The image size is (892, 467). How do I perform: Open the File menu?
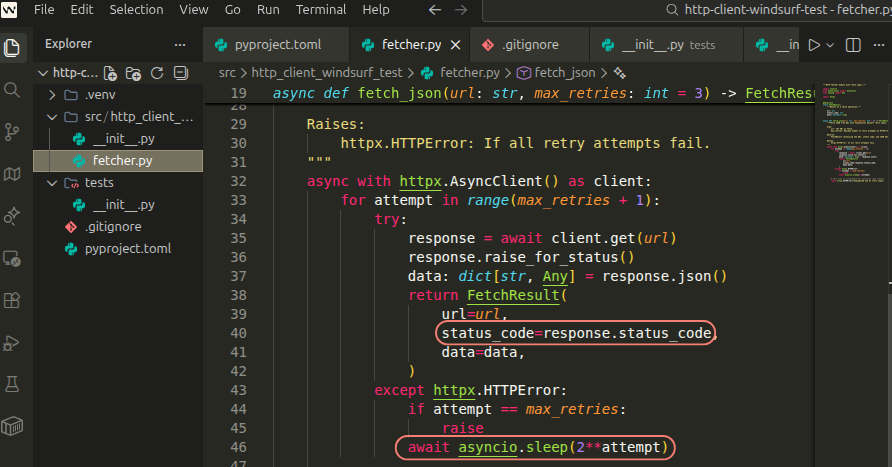(44, 10)
